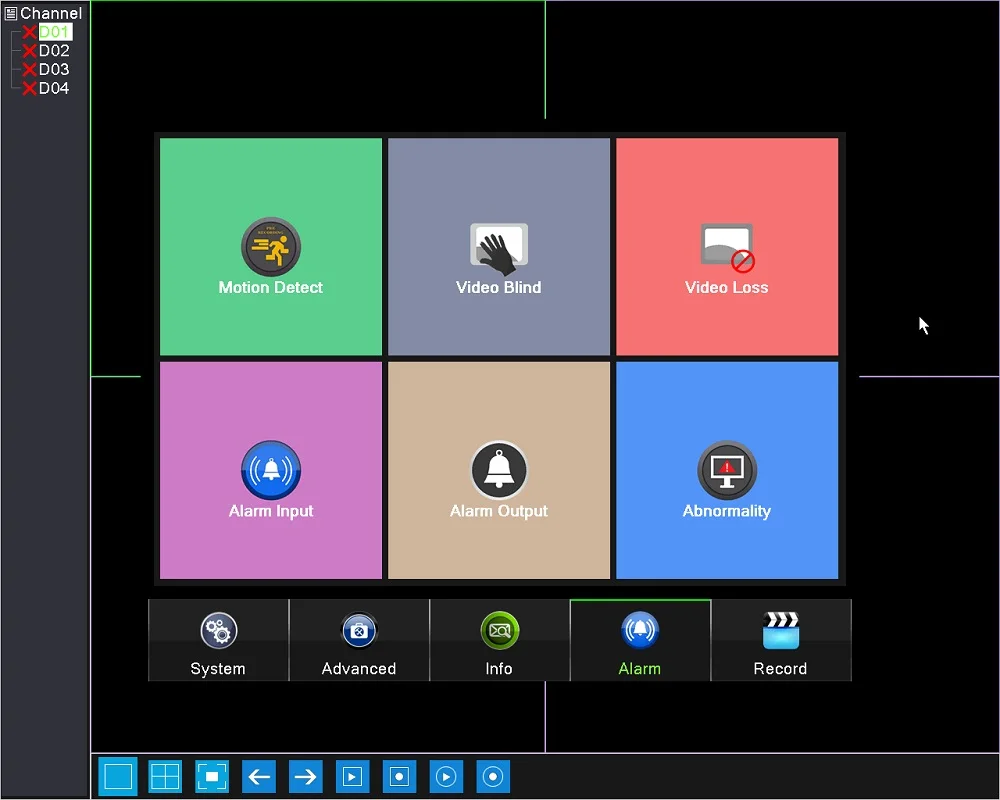The width and height of the screenshot is (1000, 800).
Task: Click the circular play icon
Action: click(446, 776)
